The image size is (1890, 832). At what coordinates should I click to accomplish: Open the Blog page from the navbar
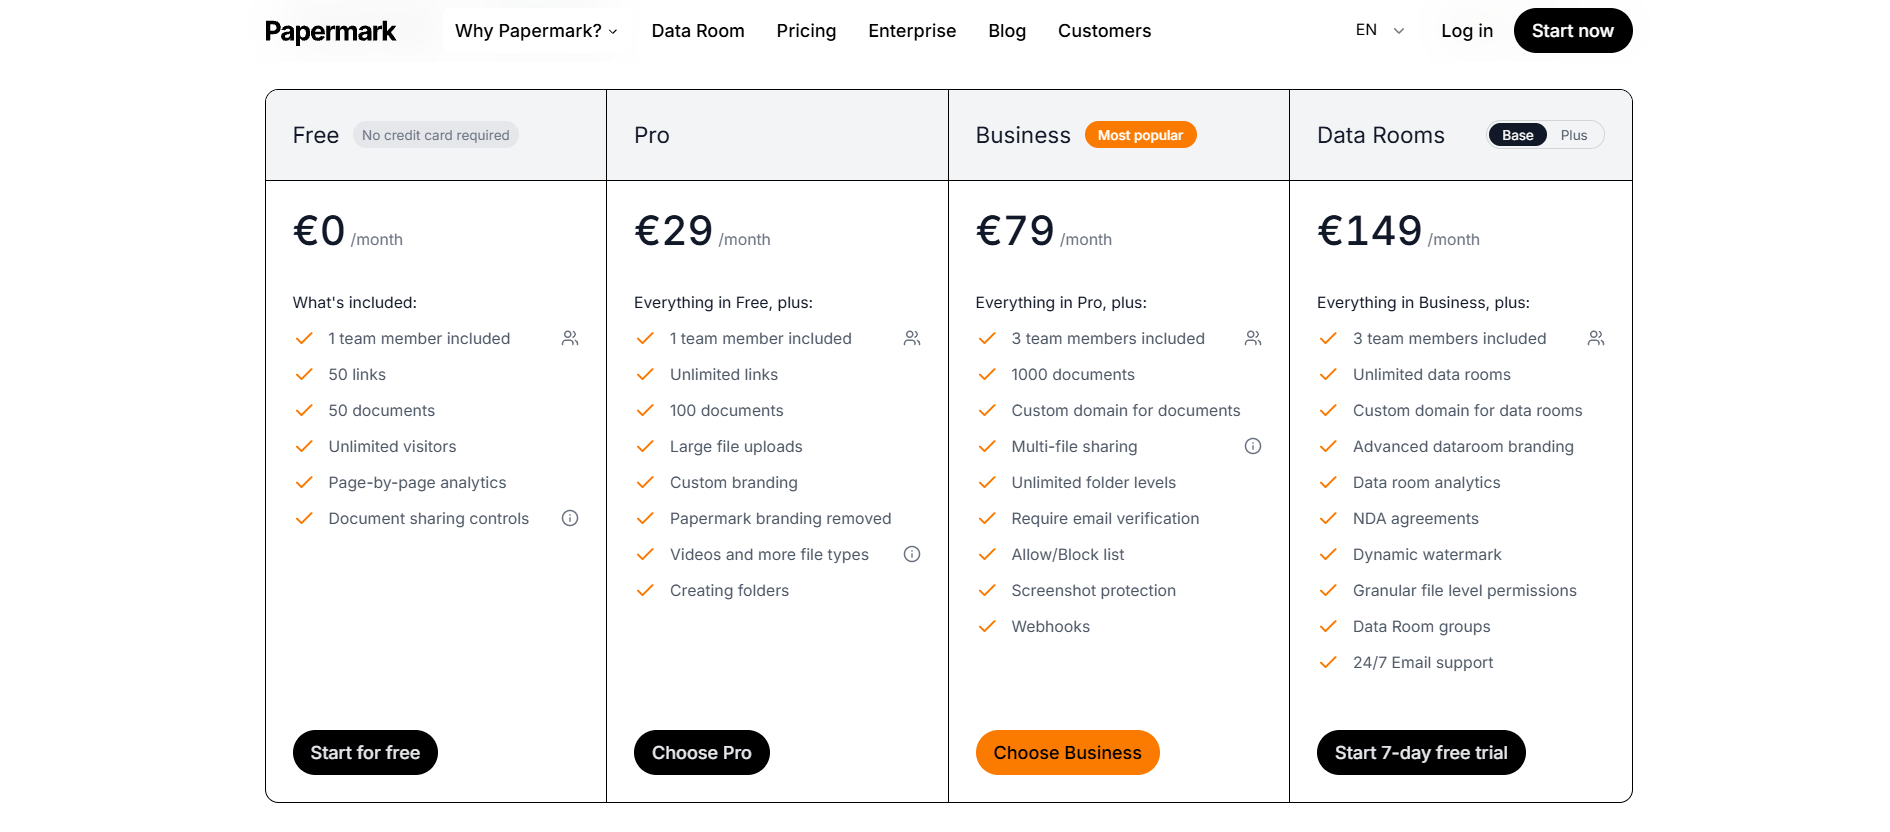pos(1007,31)
